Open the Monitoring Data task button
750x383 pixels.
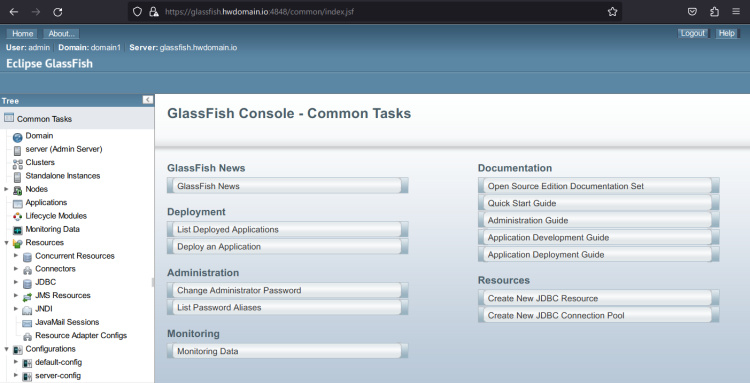pyautogui.click(x=287, y=351)
